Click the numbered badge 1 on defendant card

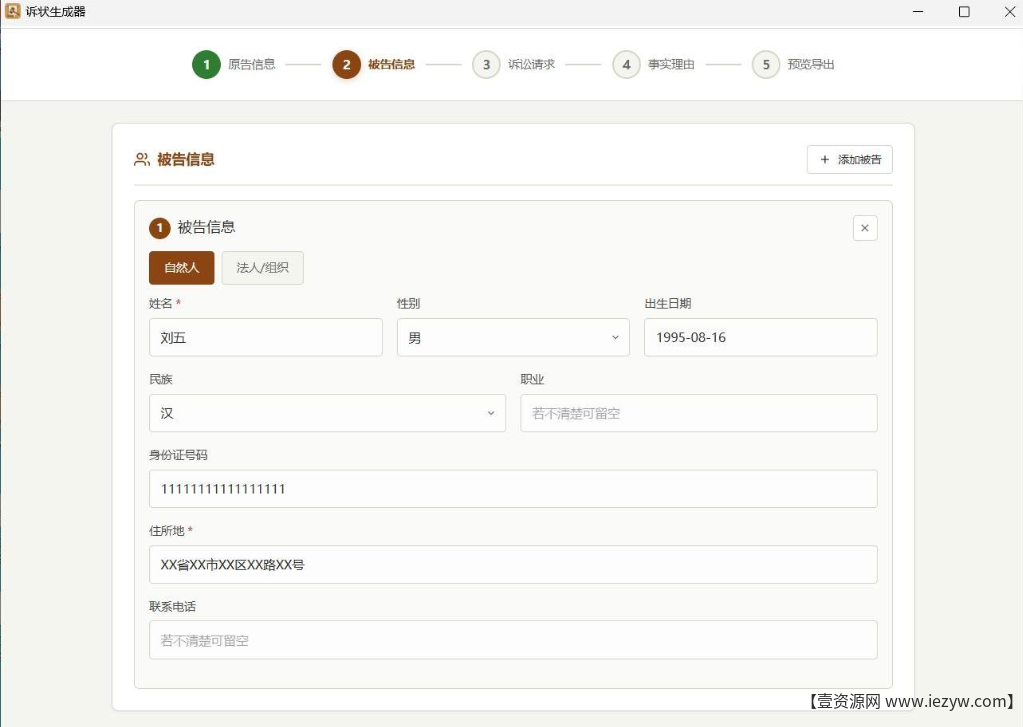159,228
